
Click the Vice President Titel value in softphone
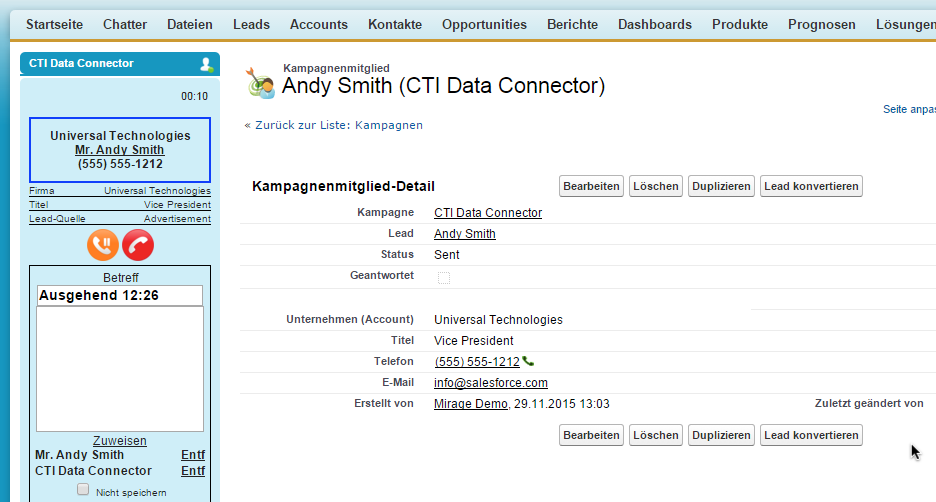[177, 205]
